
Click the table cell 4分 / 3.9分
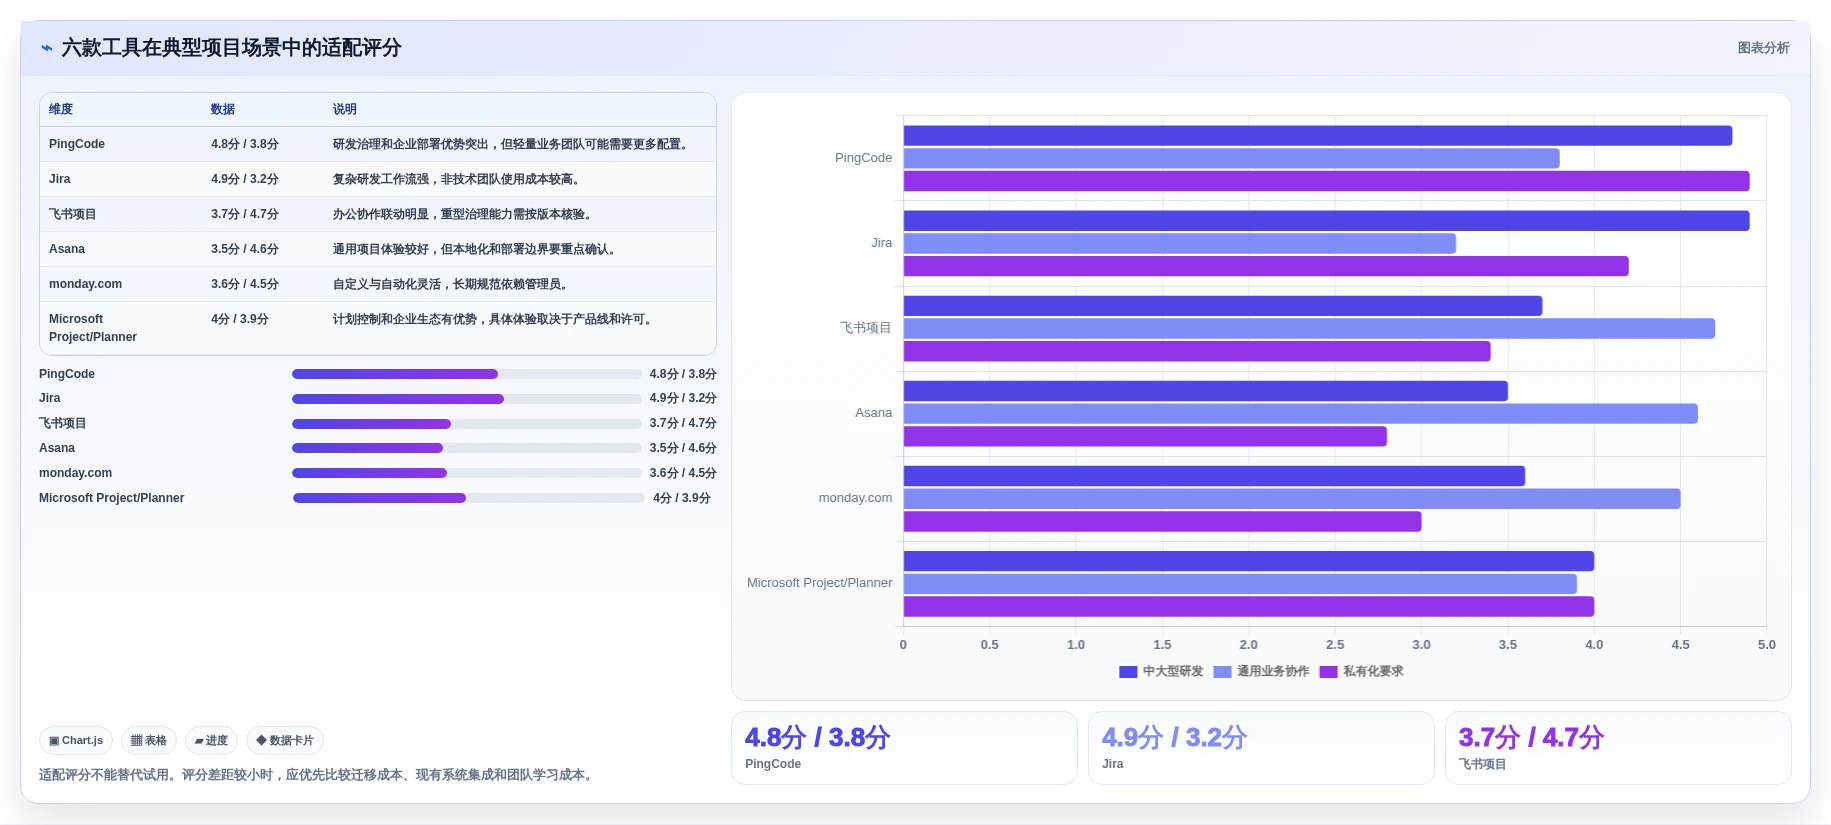tap(240, 319)
